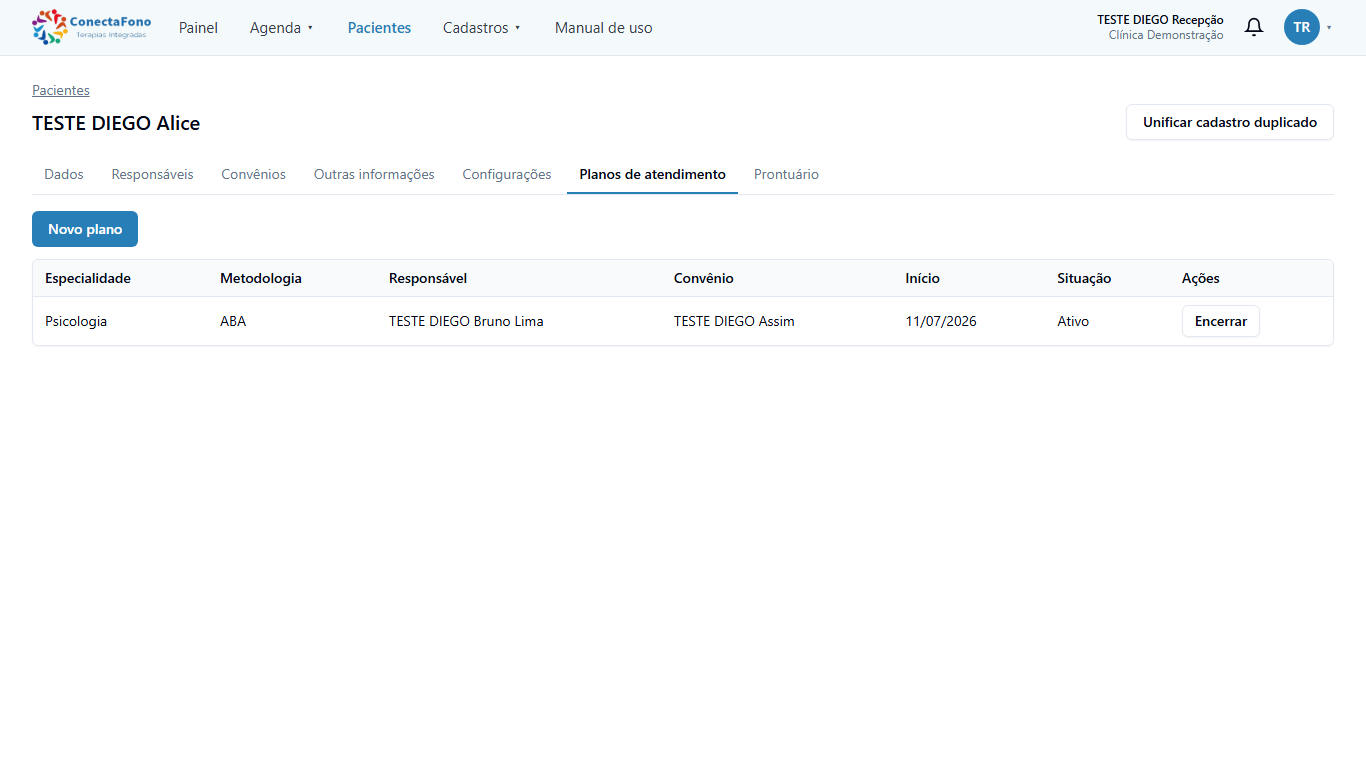Open the Outras informações tab
This screenshot has height=768, width=1366.
(374, 174)
